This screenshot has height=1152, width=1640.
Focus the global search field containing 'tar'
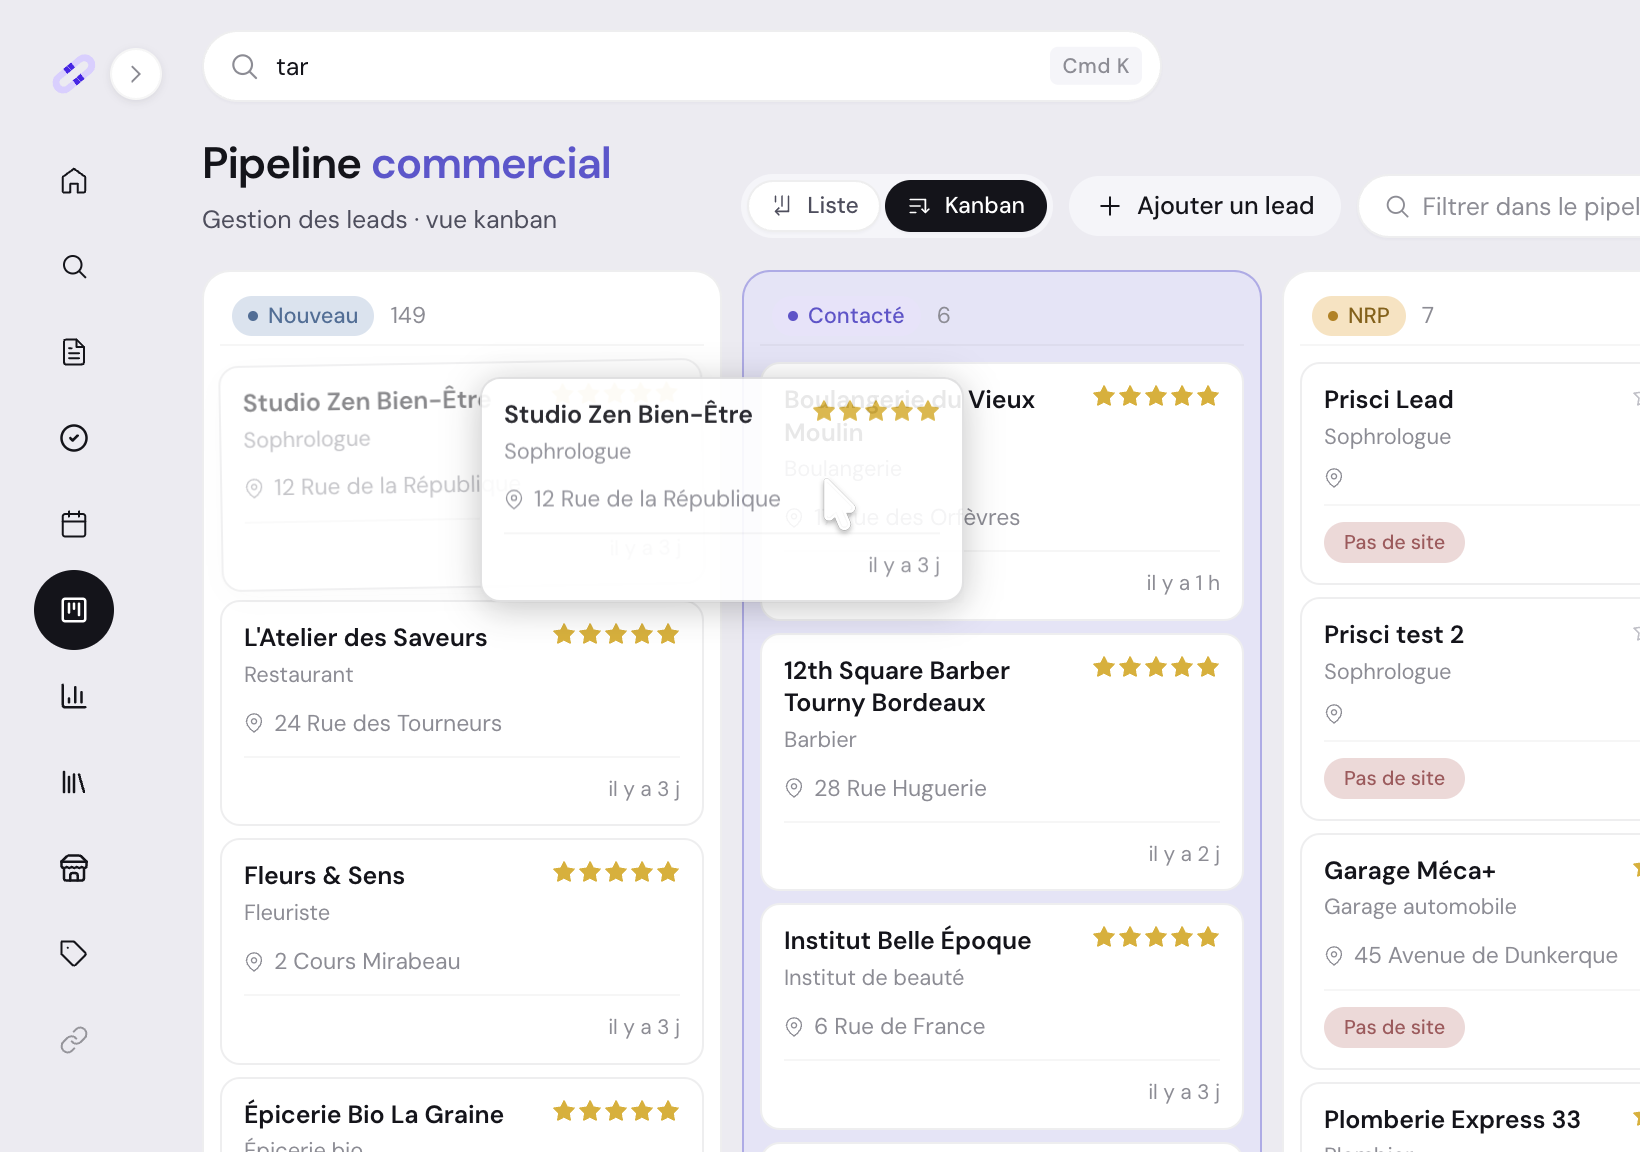pos(682,66)
